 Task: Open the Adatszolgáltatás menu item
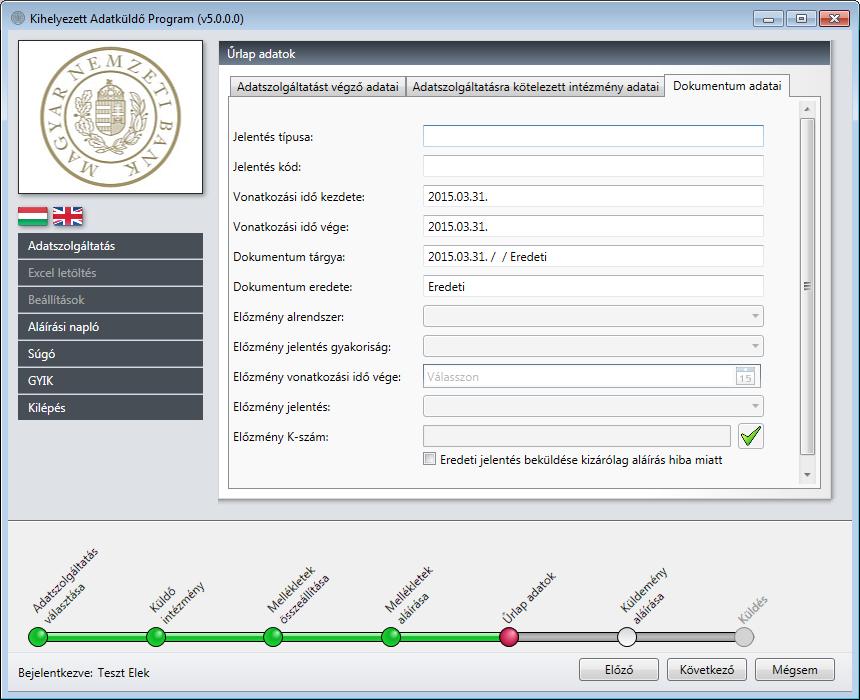click(110, 246)
